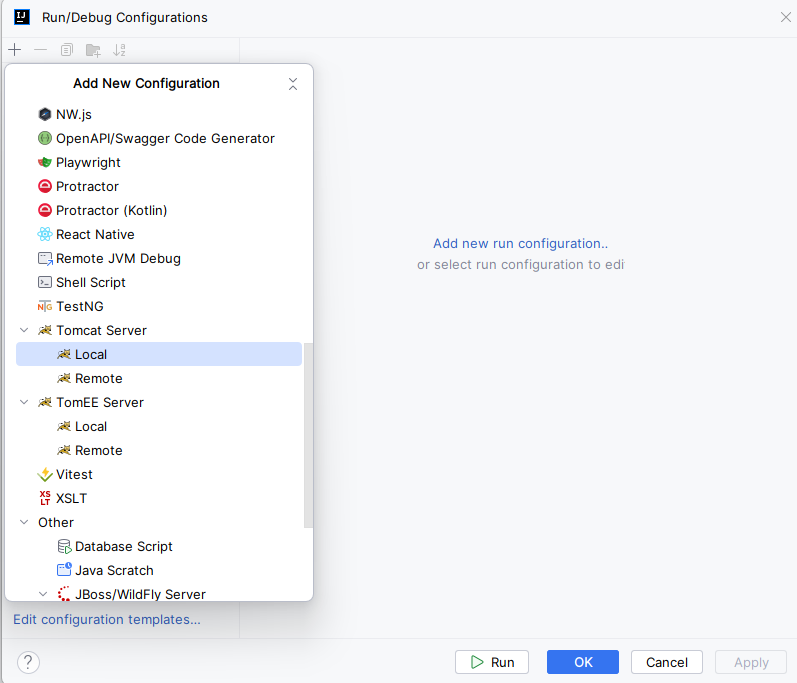Close the Add New Configuration popup
Screen dimensions: 797x683
(293, 84)
